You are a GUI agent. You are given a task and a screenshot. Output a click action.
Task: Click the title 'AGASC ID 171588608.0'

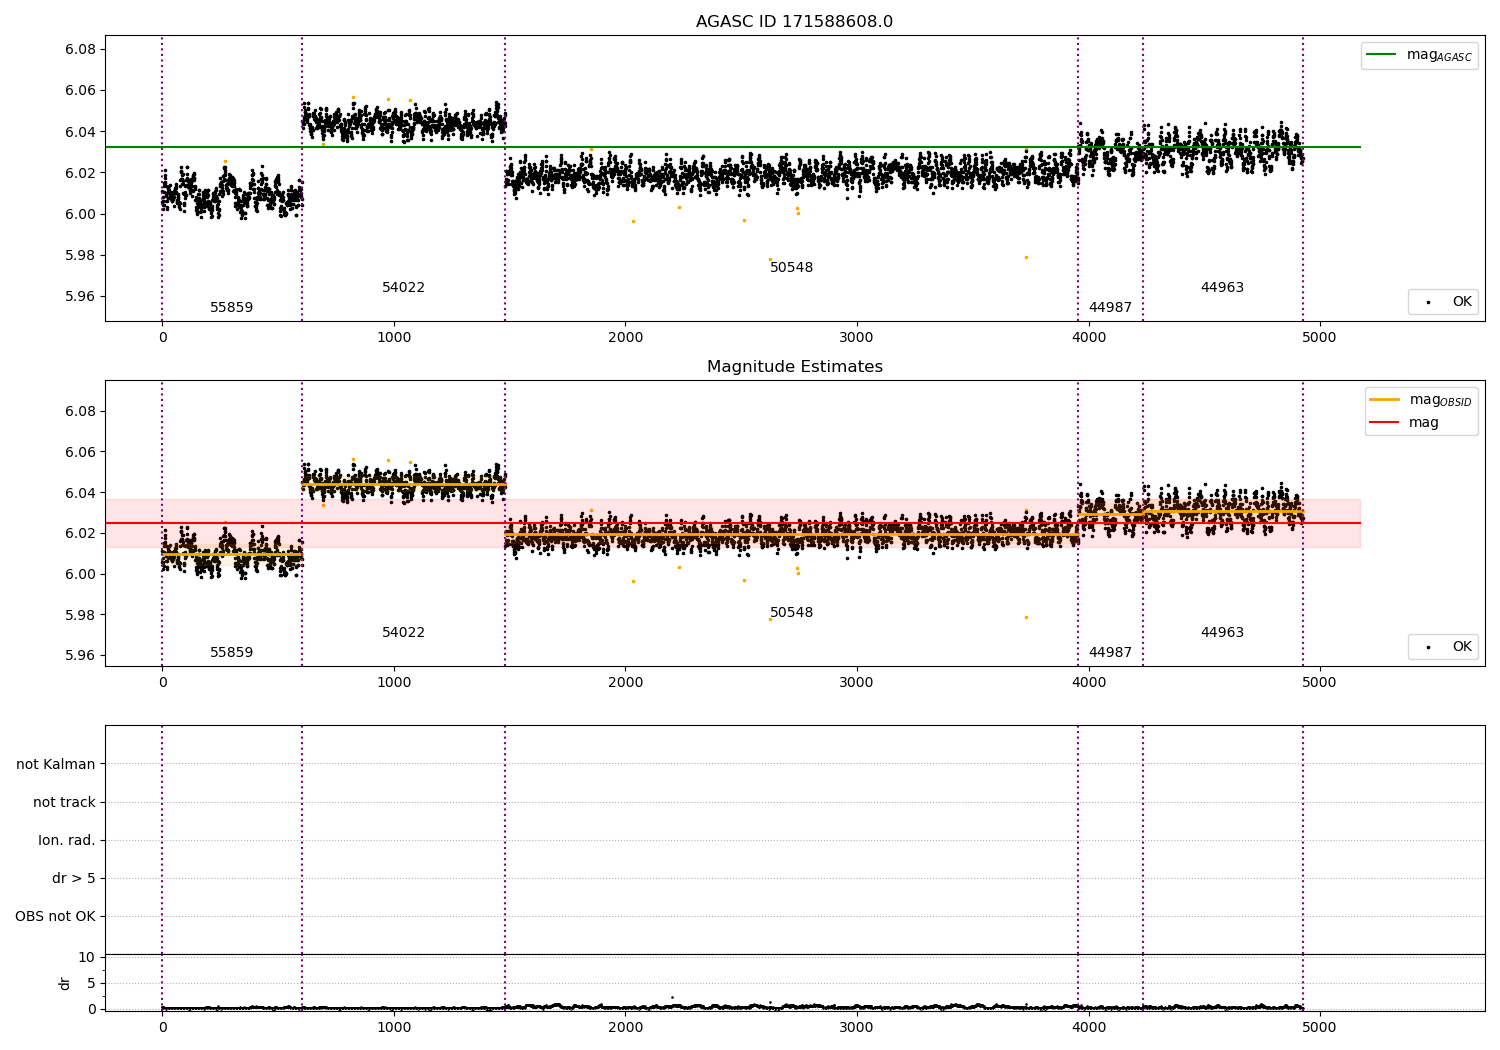(794, 22)
